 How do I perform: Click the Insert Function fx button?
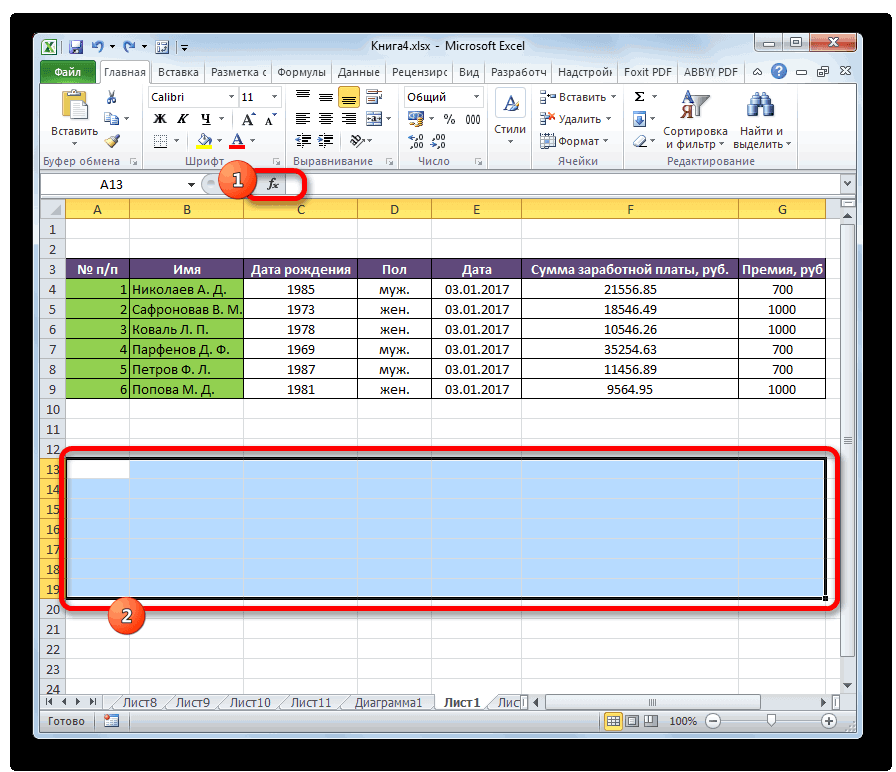point(272,184)
